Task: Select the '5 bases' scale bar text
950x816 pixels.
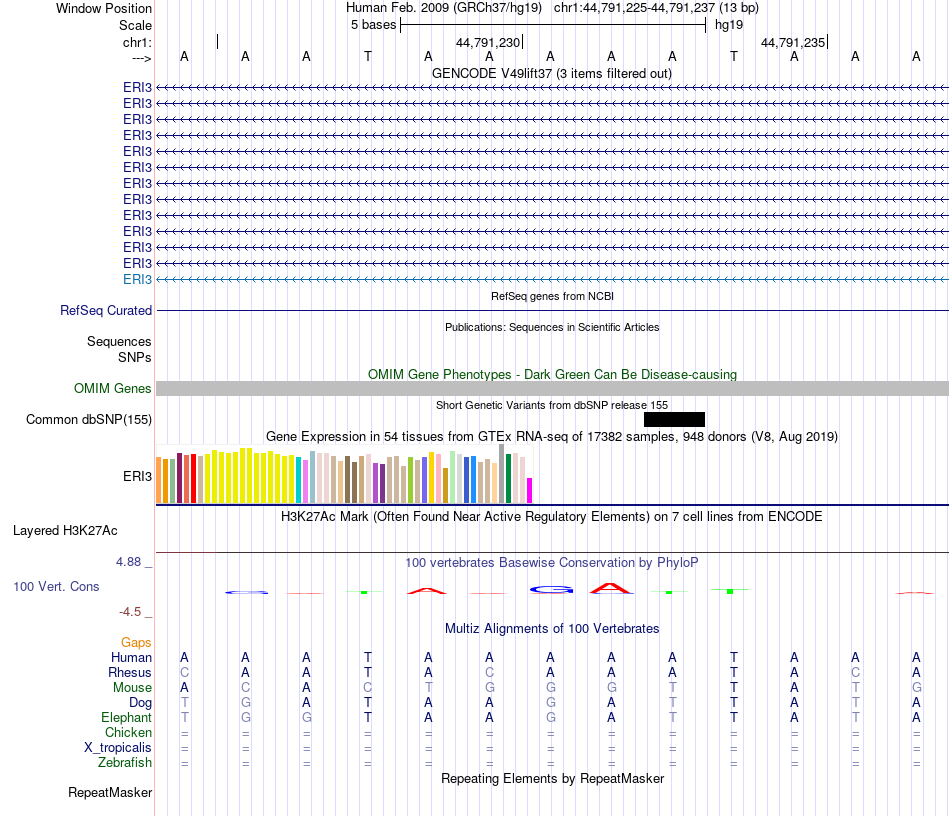Action: [x=373, y=25]
